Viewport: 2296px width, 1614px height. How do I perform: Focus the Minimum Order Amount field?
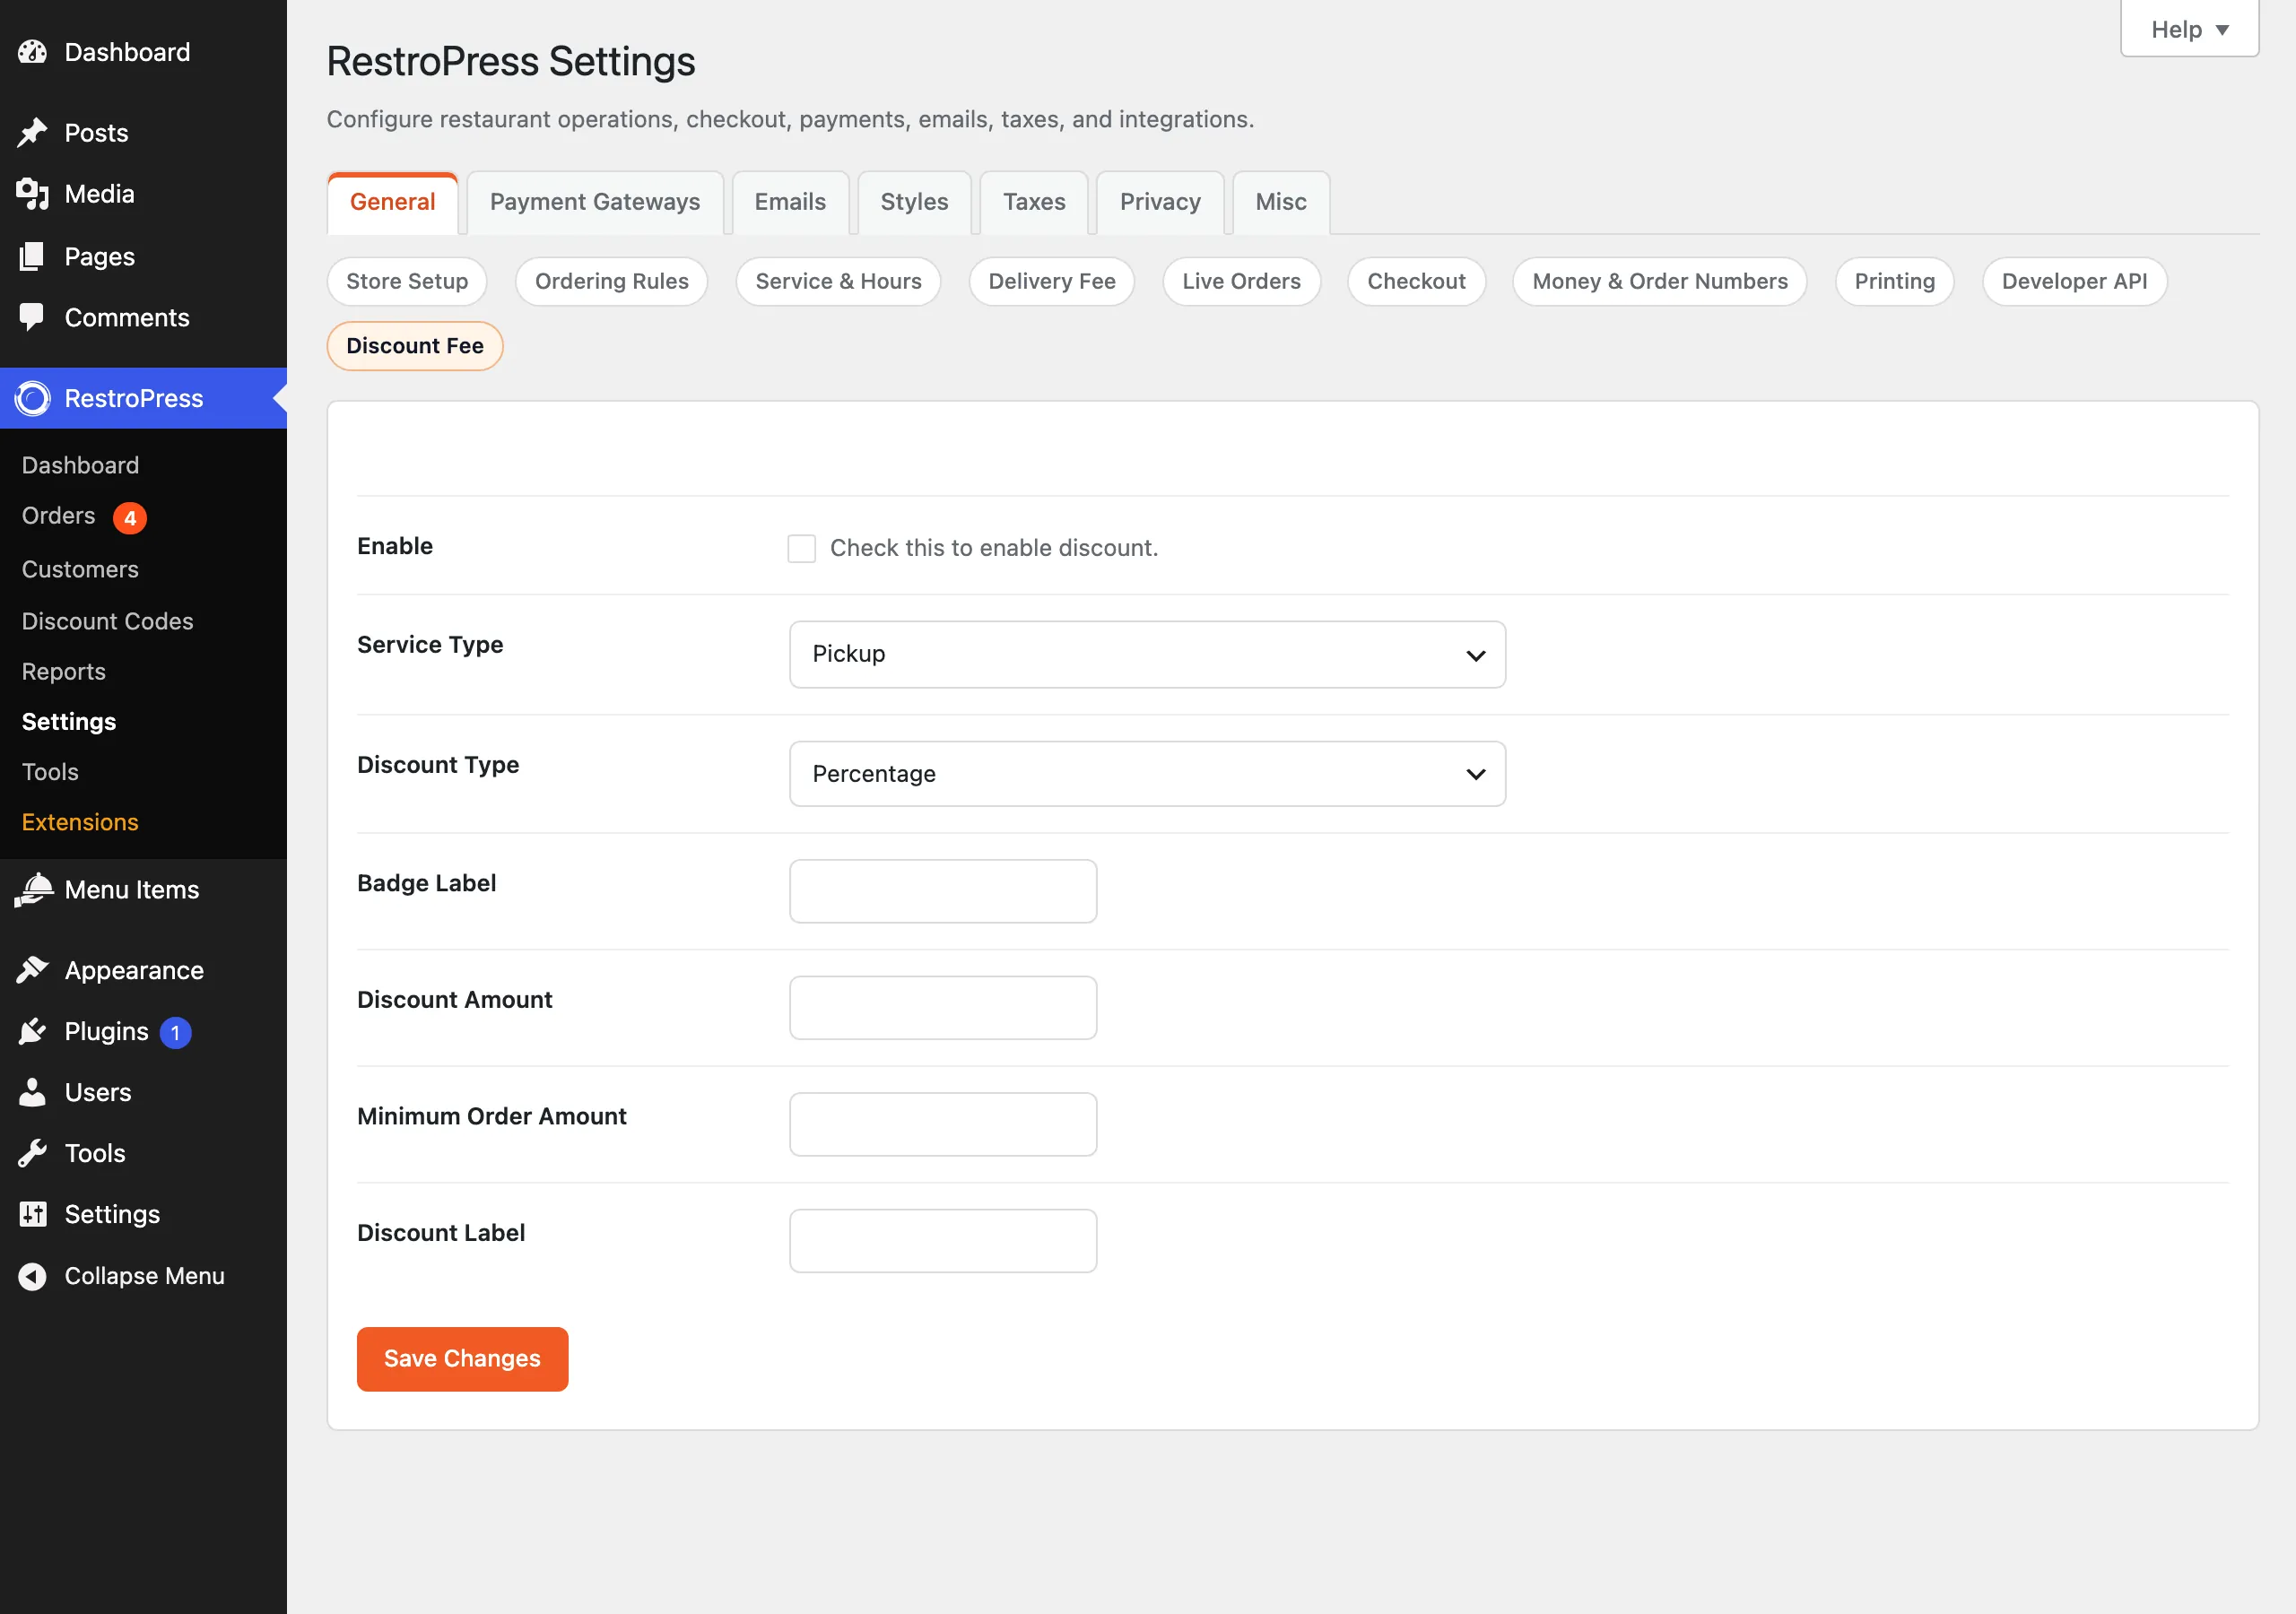943,1124
